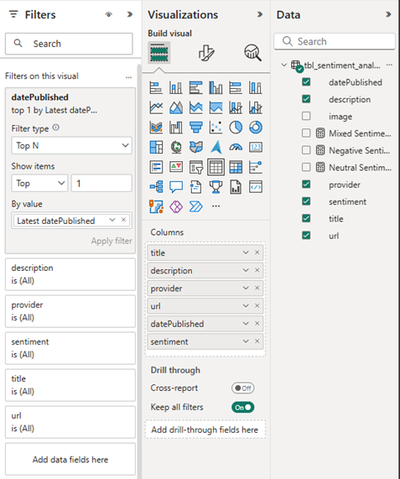The image size is (400, 479).
Task: Check the Mixed Sentiment measure checkbox
Action: tap(306, 133)
